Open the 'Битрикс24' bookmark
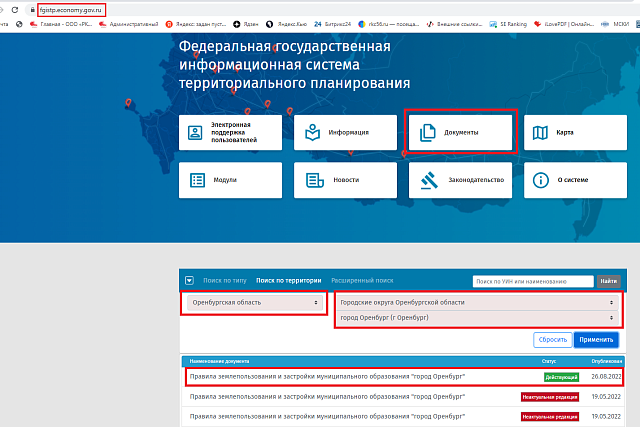The width and height of the screenshot is (640, 427). click(333, 24)
